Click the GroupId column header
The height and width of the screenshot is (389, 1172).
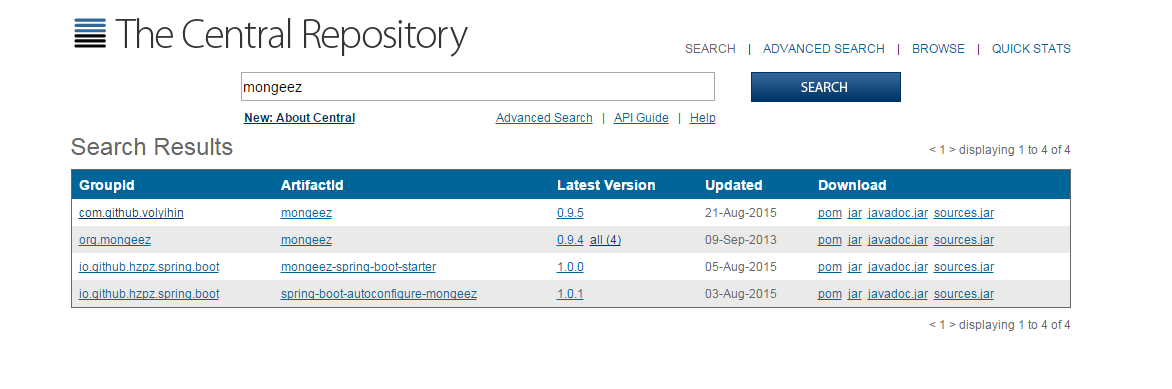click(x=107, y=186)
